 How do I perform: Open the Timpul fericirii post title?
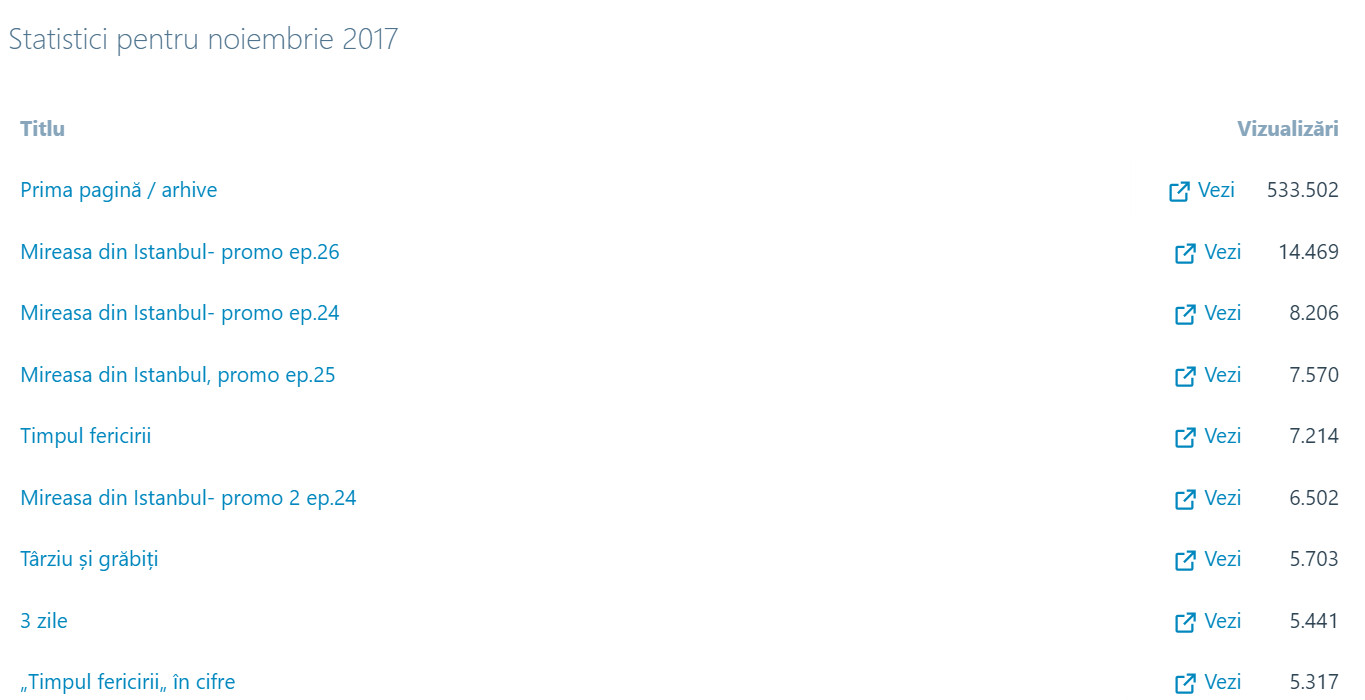pos(86,436)
